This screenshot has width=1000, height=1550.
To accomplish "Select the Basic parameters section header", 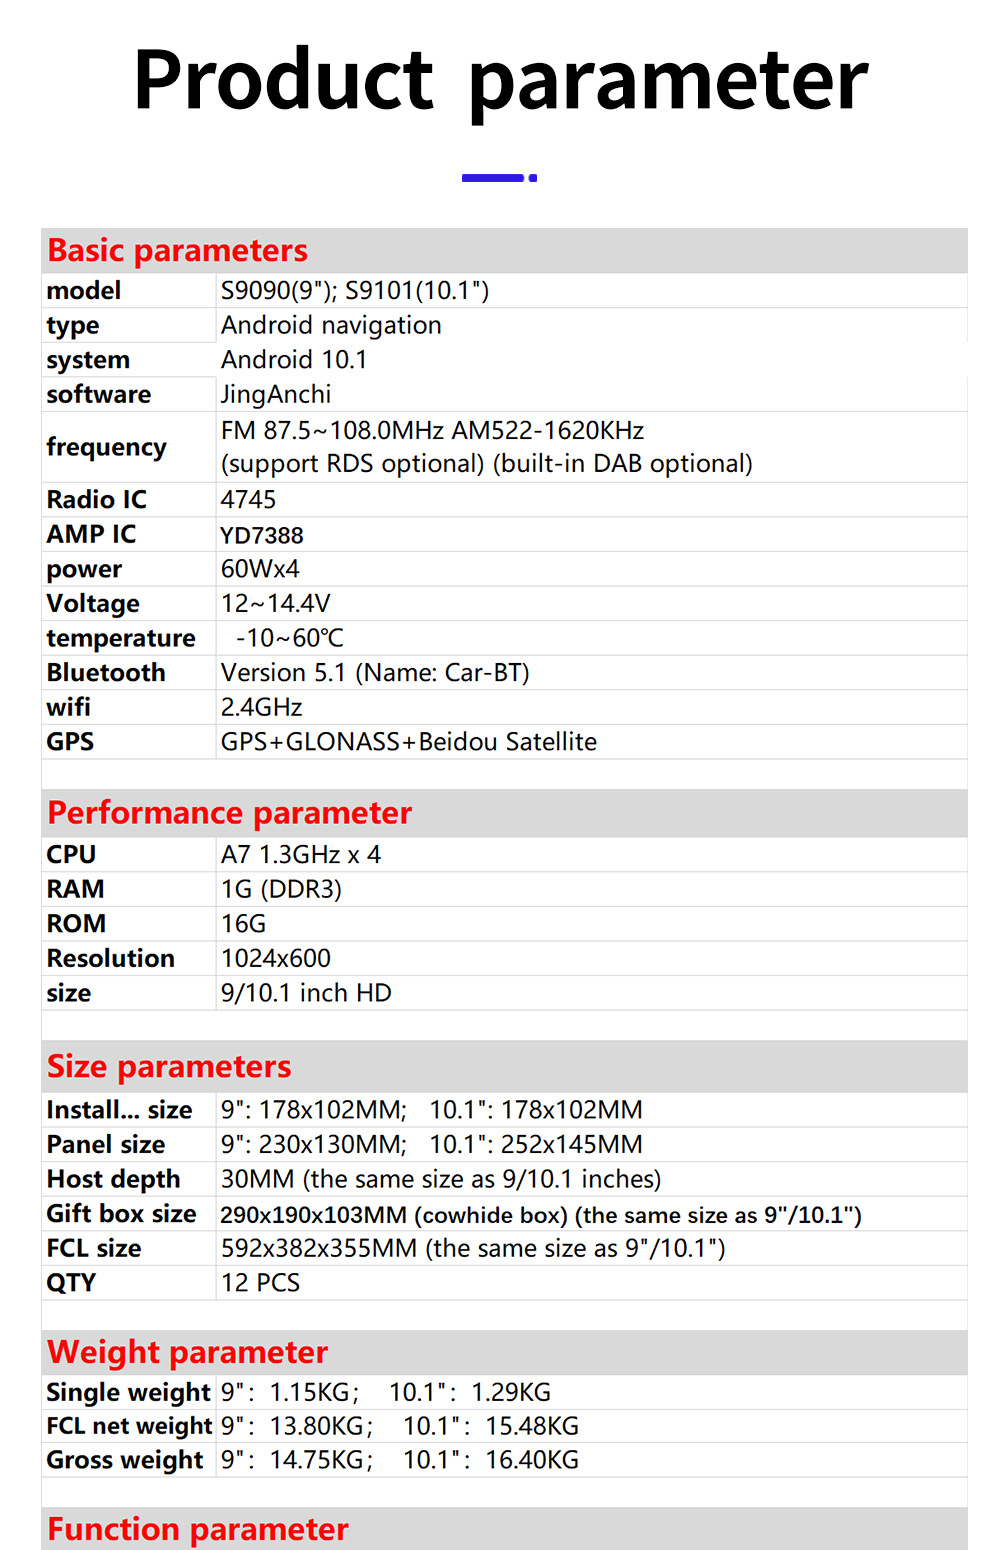I will 178,250.
